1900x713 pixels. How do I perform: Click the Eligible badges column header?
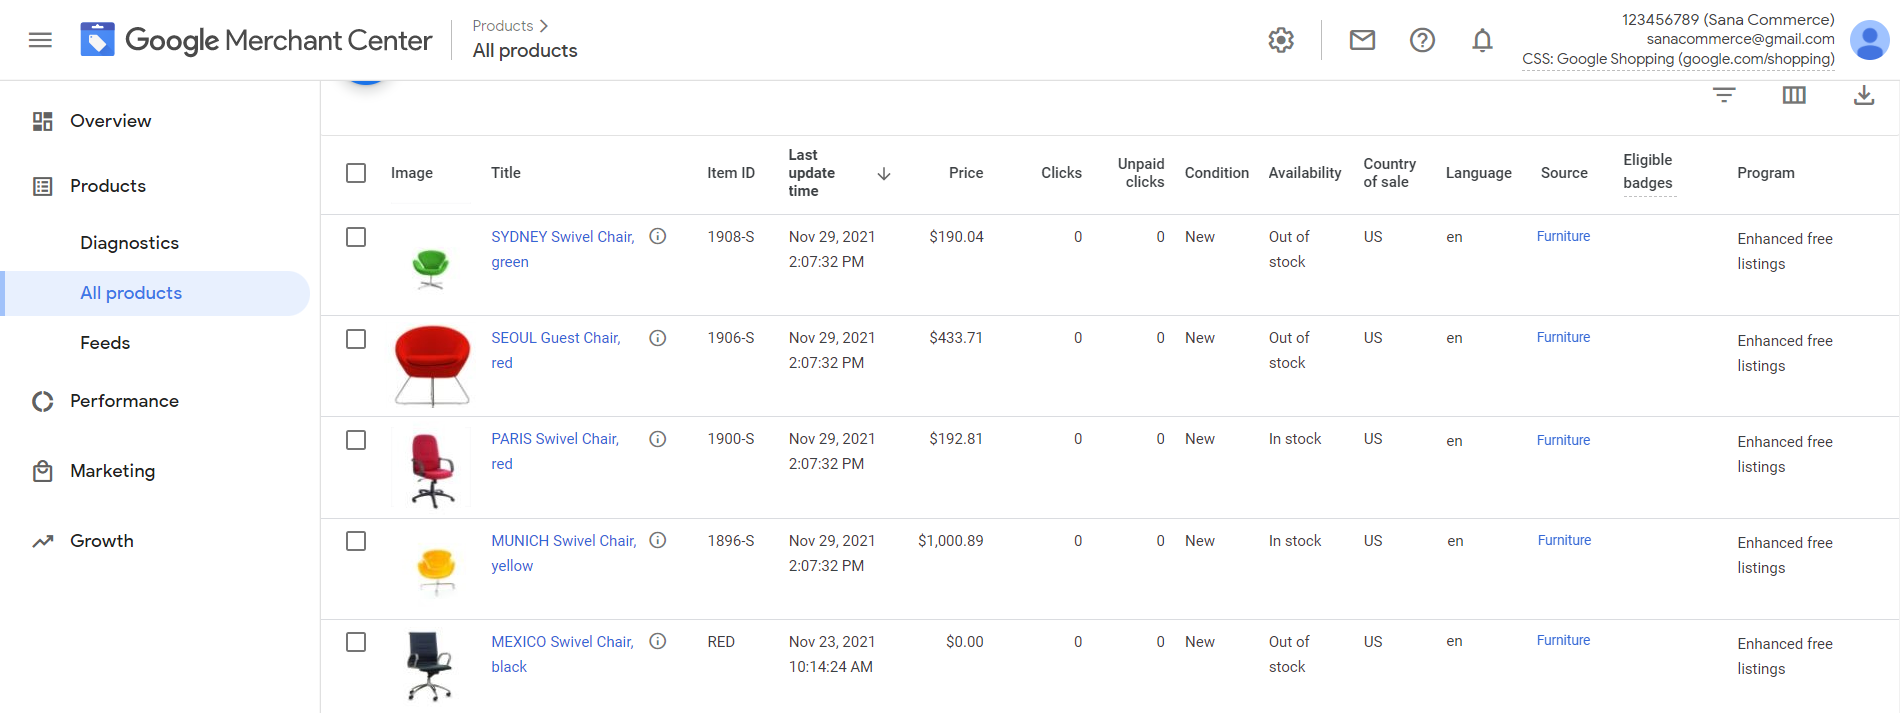coord(1648,172)
